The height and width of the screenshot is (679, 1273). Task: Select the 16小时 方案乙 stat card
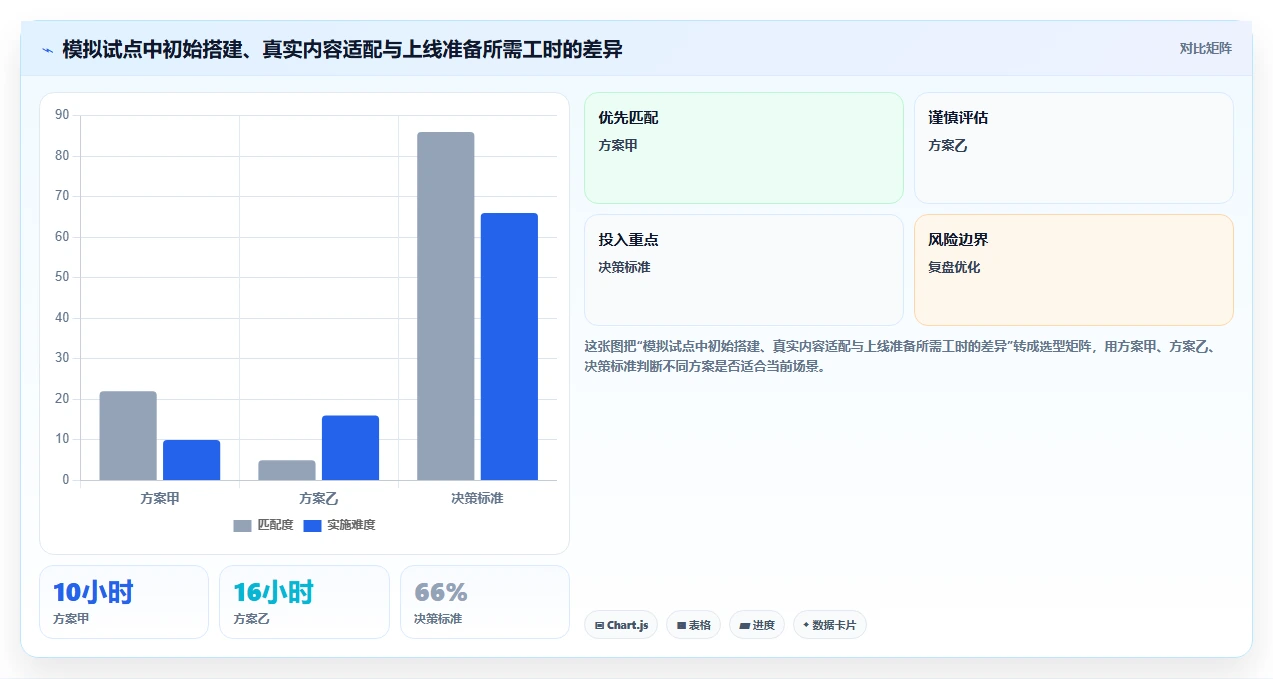coord(304,602)
